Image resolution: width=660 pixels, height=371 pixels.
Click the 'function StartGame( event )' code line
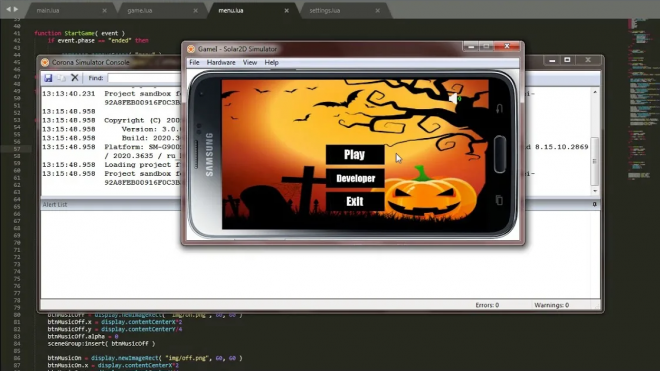tap(80, 33)
